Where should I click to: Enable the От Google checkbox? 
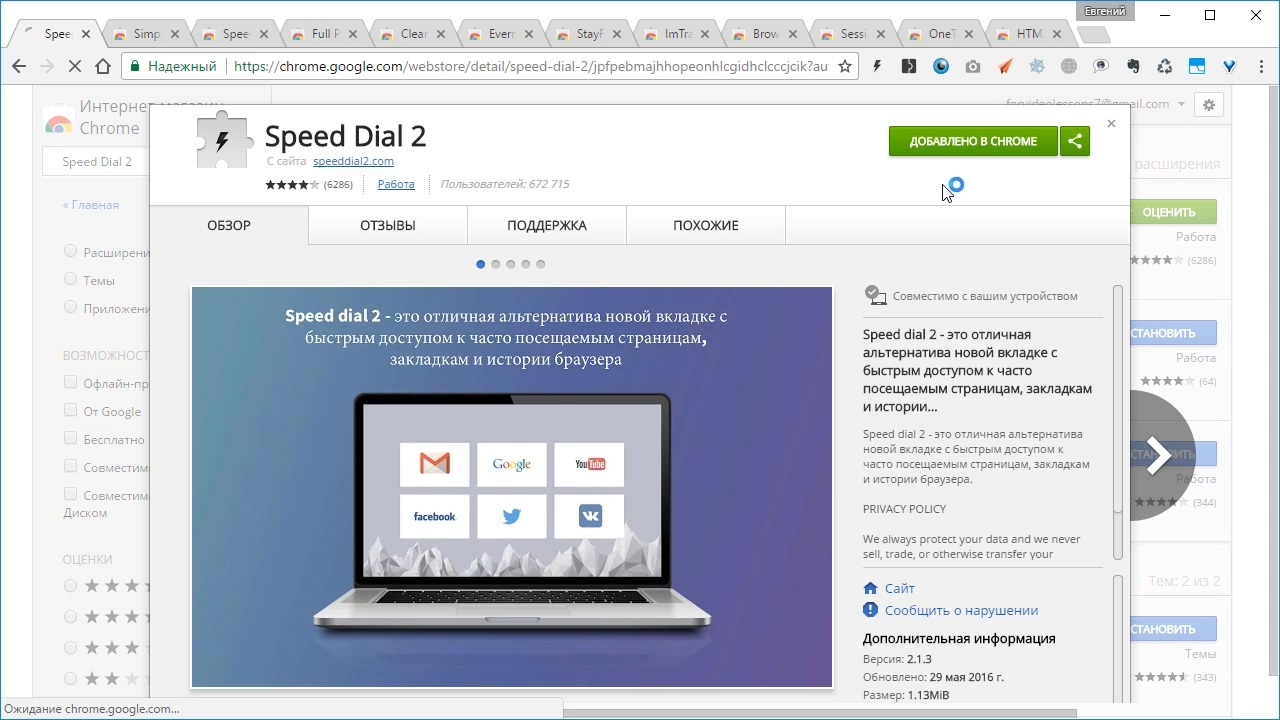70,410
